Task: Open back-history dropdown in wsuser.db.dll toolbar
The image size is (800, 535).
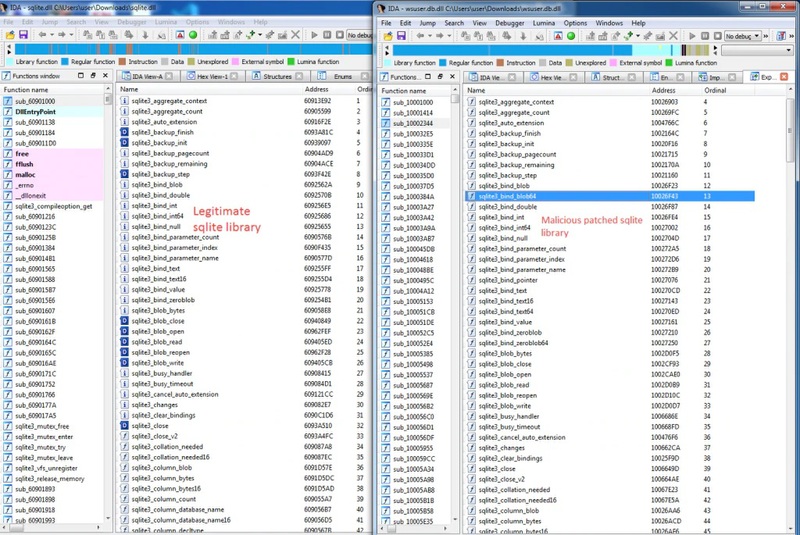Action: point(429,36)
